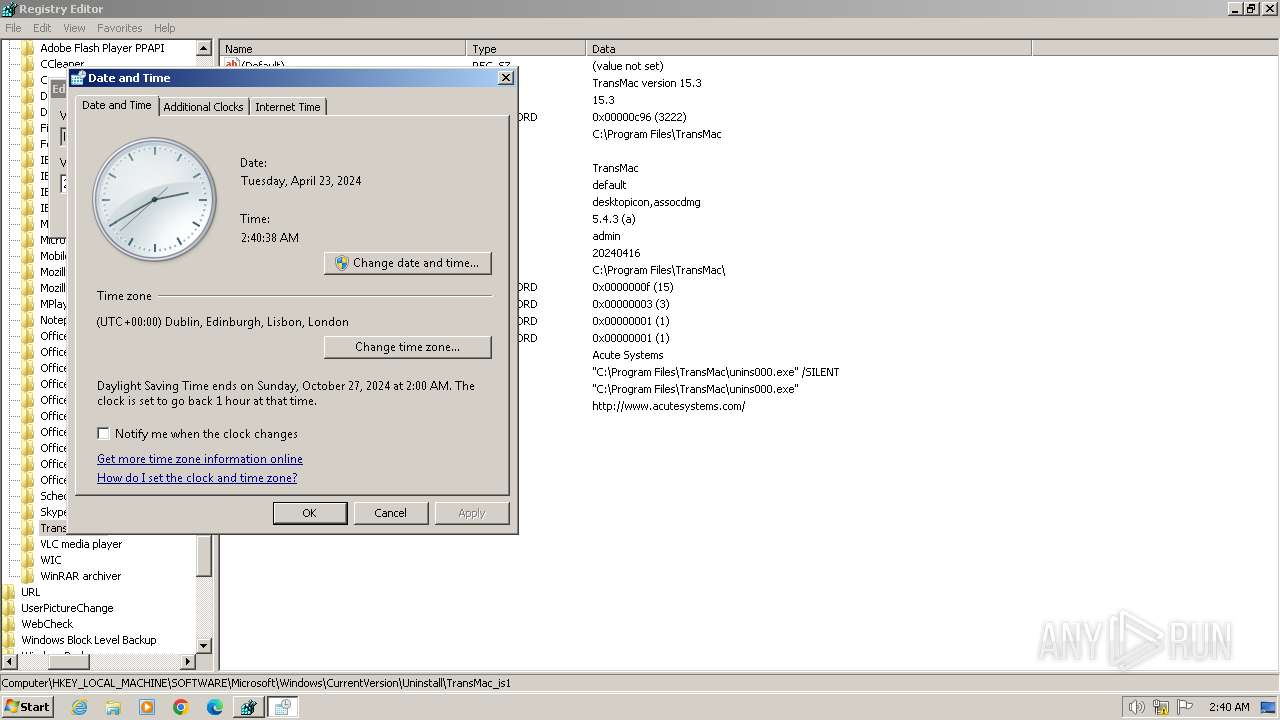Switch to Registry Editor taskbar button
Image resolution: width=1280 pixels, height=720 pixels.
pyautogui.click(x=248, y=707)
